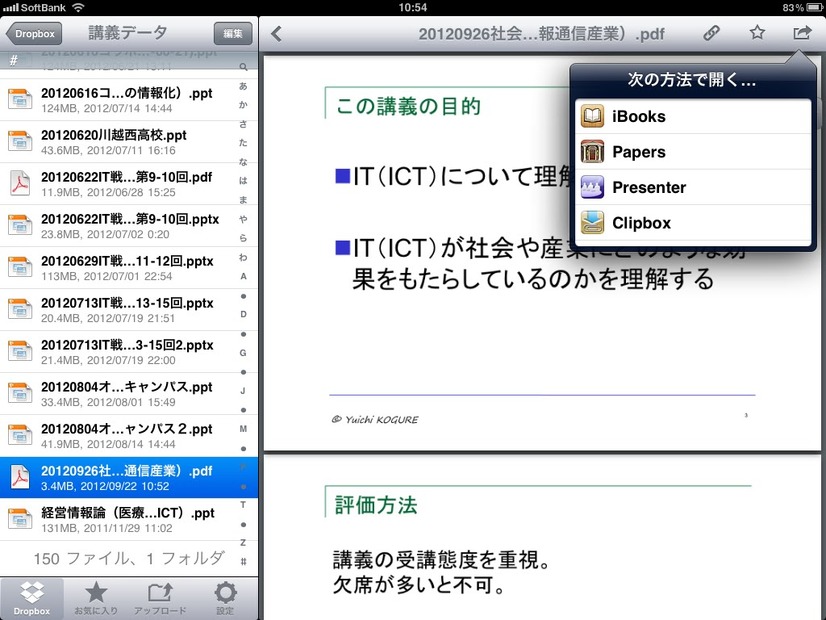Tap PDF icon of selected 20120926 file

[x=20, y=478]
